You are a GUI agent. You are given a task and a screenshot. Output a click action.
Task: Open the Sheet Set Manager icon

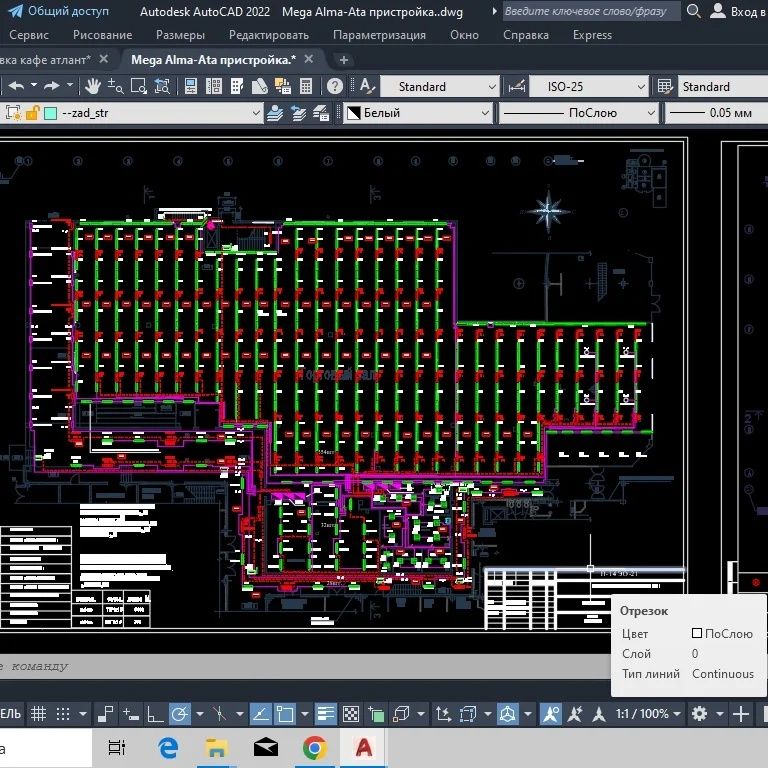(260, 86)
